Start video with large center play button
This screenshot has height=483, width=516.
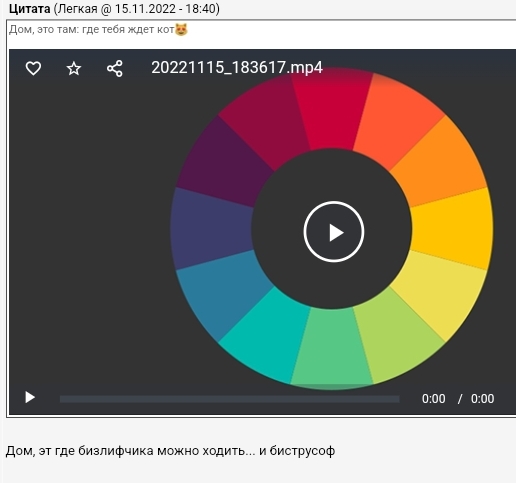pos(334,232)
